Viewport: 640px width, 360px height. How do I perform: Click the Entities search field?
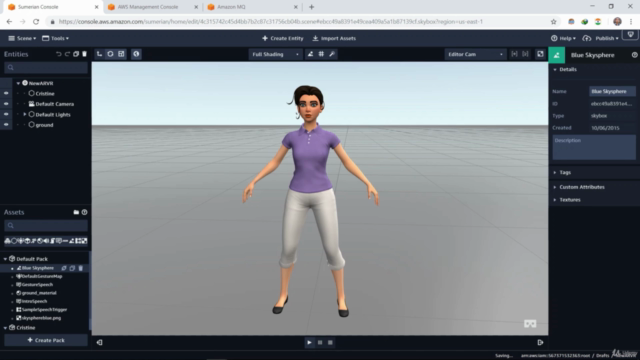46,67
